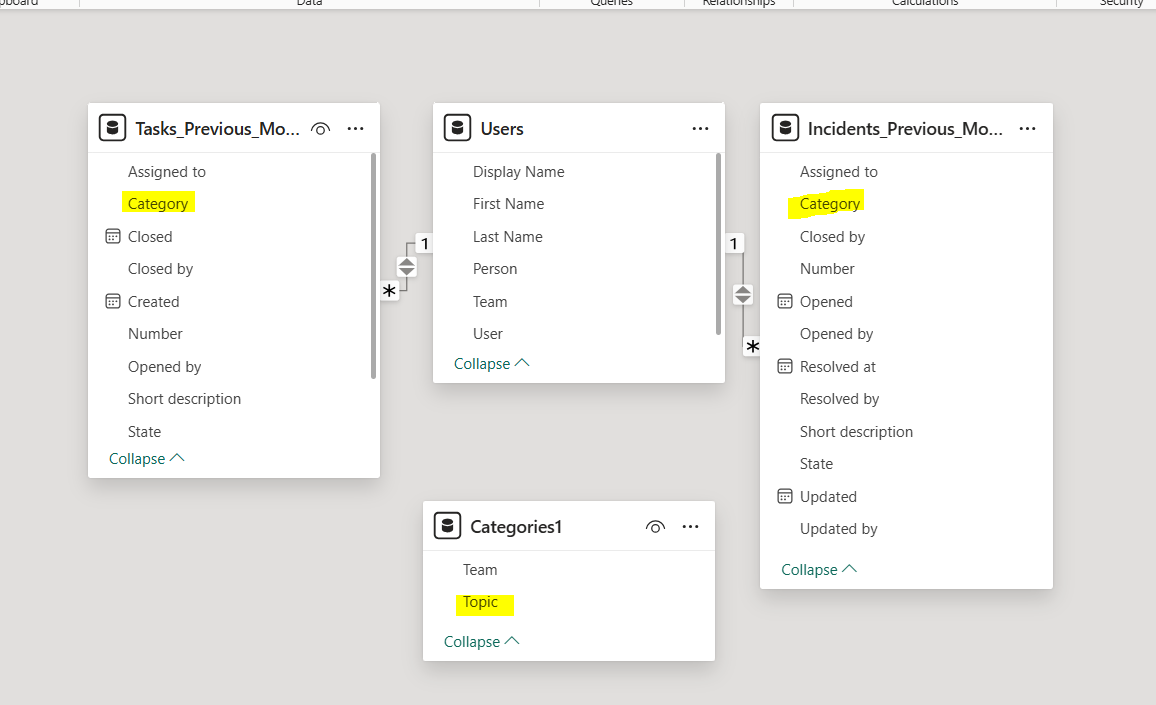
Task: Click calendar icon beside Updated in Incidents table
Action: pos(785,496)
